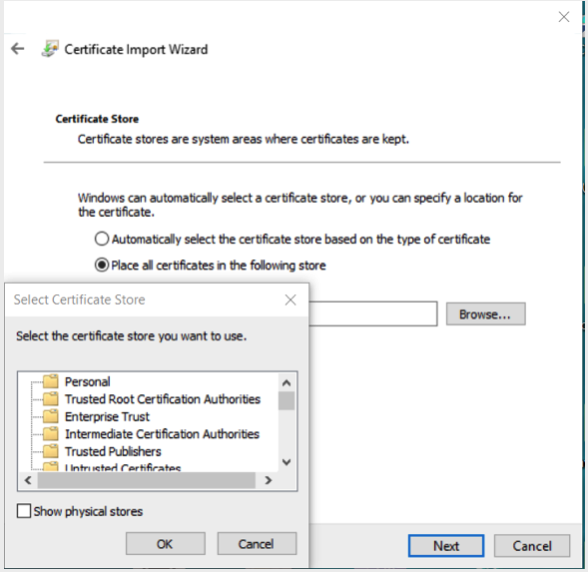Go back using the wizard back arrow
This screenshot has height=572, width=588.
click(18, 49)
